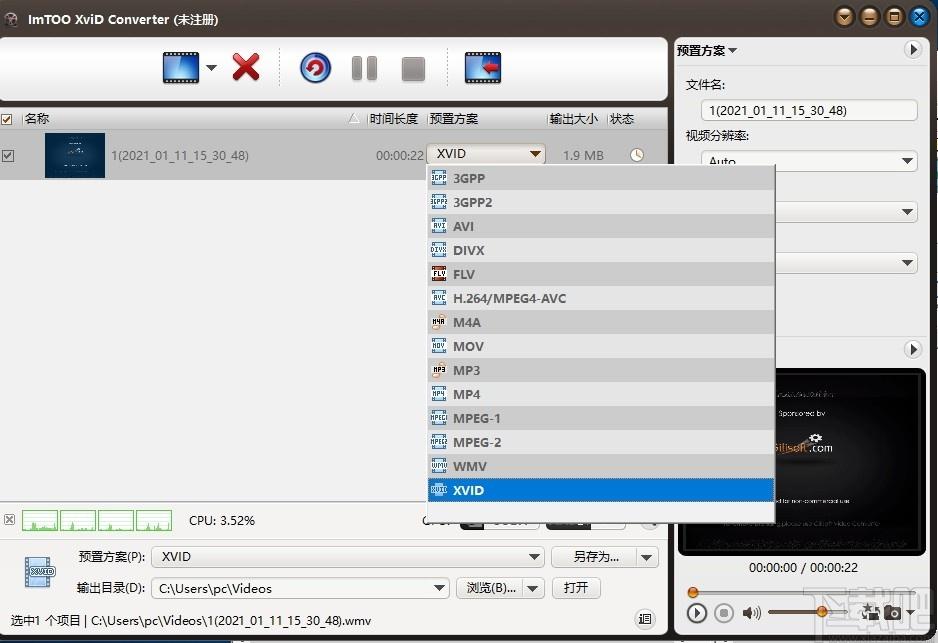Click the red X remove button

[x=246, y=68]
